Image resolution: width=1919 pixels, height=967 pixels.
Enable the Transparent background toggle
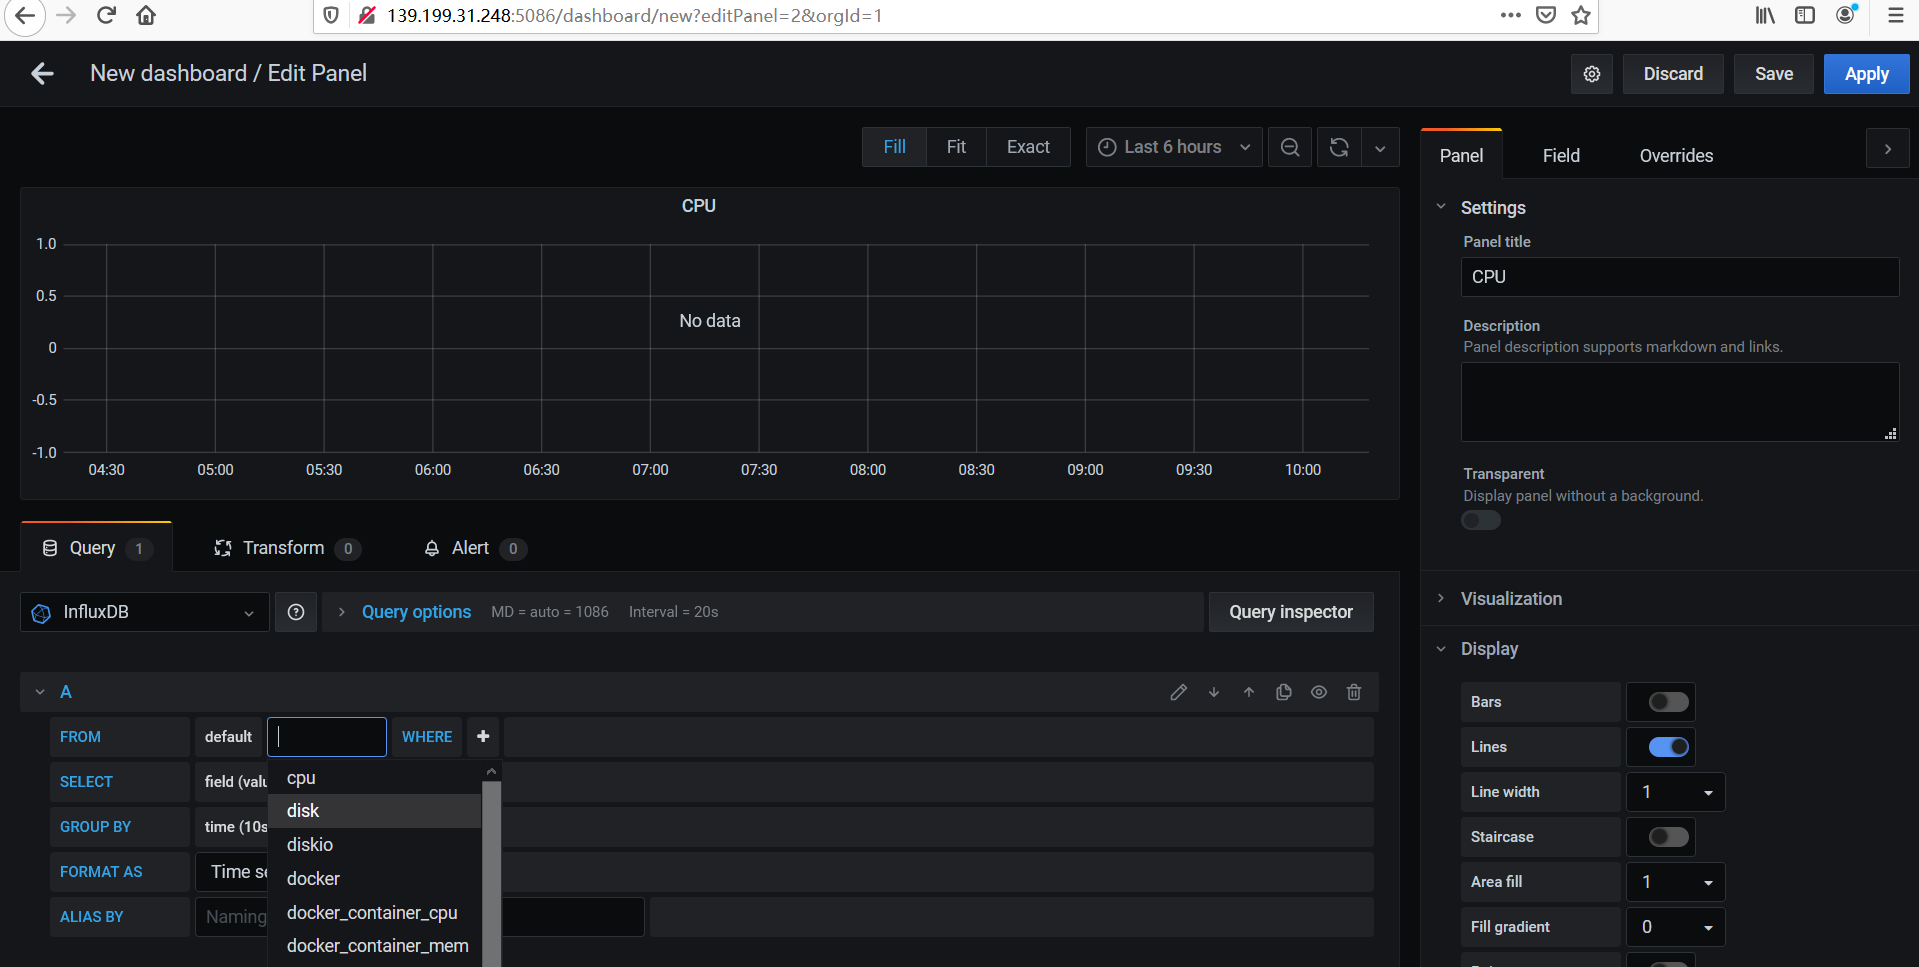(x=1480, y=520)
